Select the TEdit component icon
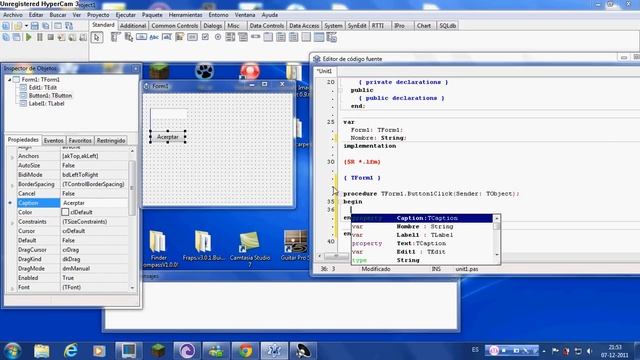Viewport: 640px width, 360px height. 167,37
